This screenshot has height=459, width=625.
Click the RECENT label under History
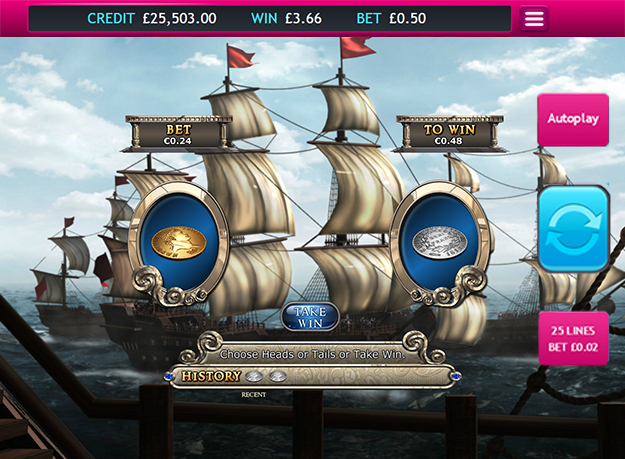tap(254, 394)
